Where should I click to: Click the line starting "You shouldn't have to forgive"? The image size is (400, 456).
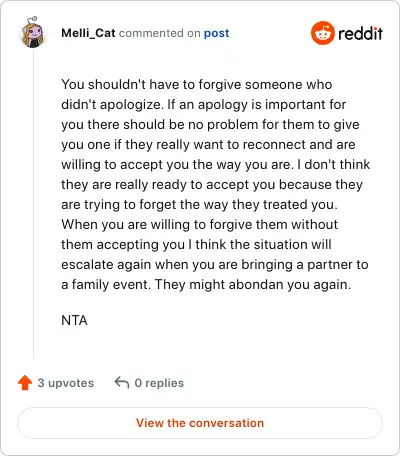[x=197, y=84]
